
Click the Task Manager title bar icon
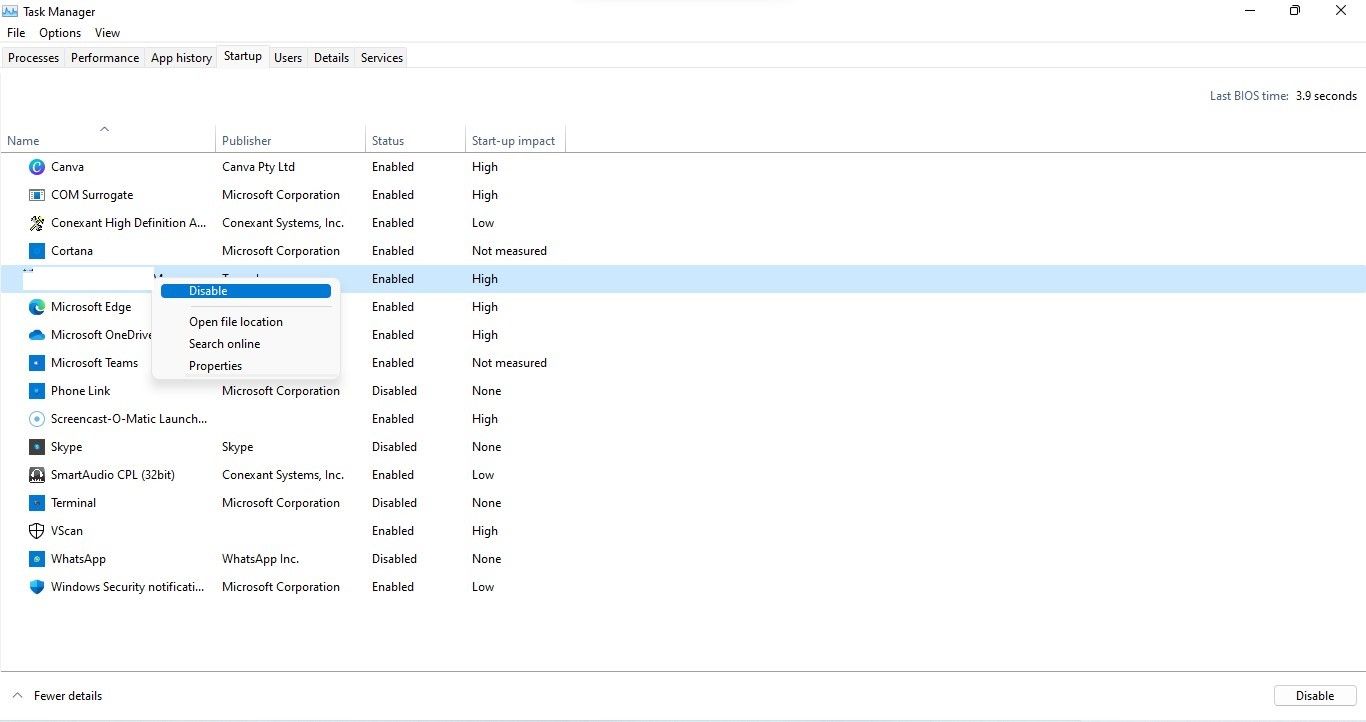[x=12, y=11]
